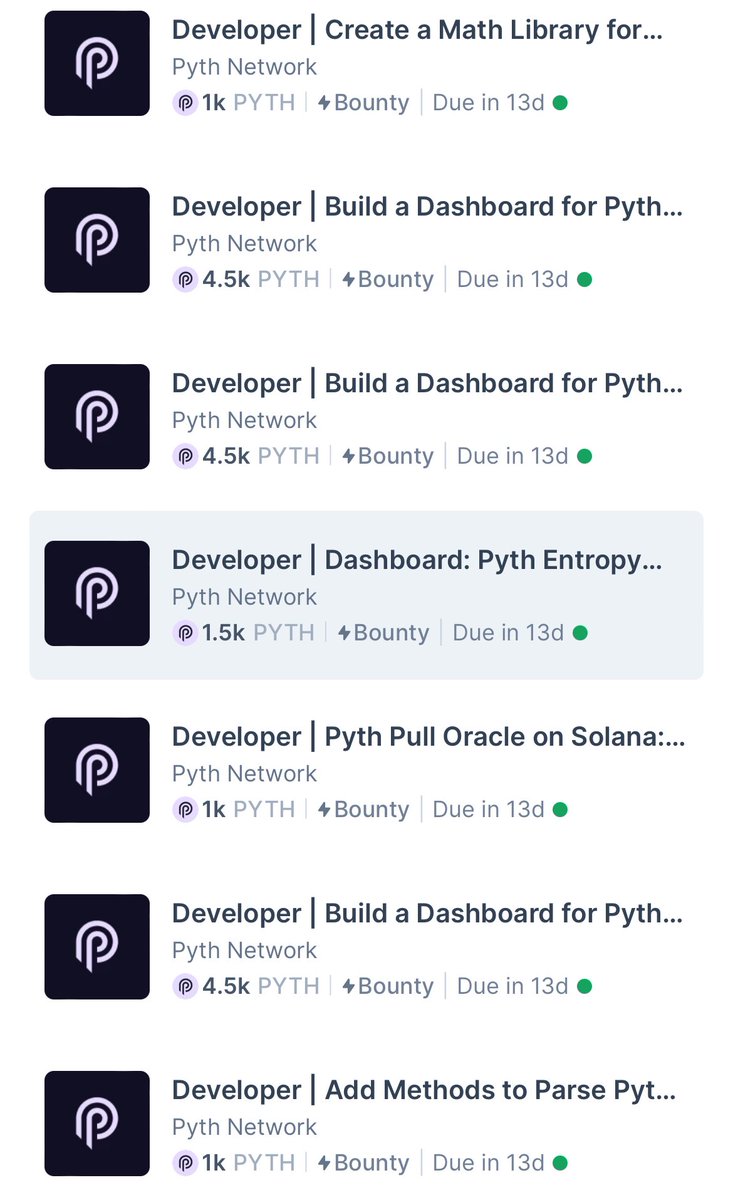This screenshot has height=1200, width=733.
Task: Open Build a Dashboard bounty just below Math Library listing
Action: click(x=428, y=207)
